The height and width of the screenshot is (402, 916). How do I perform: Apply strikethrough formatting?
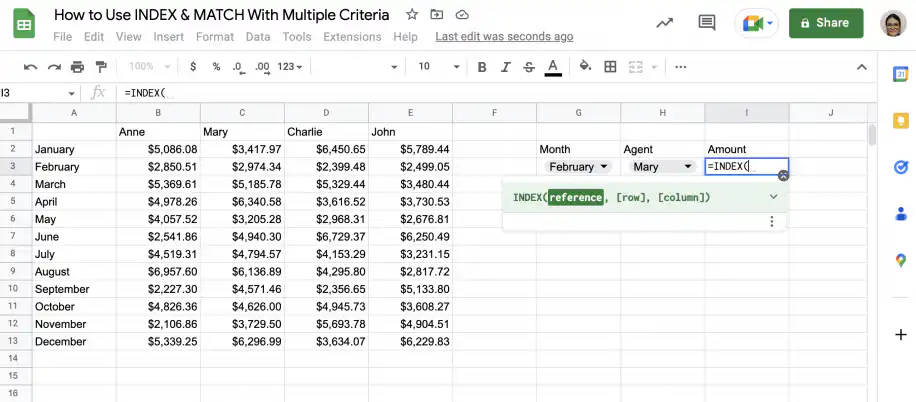click(x=529, y=67)
